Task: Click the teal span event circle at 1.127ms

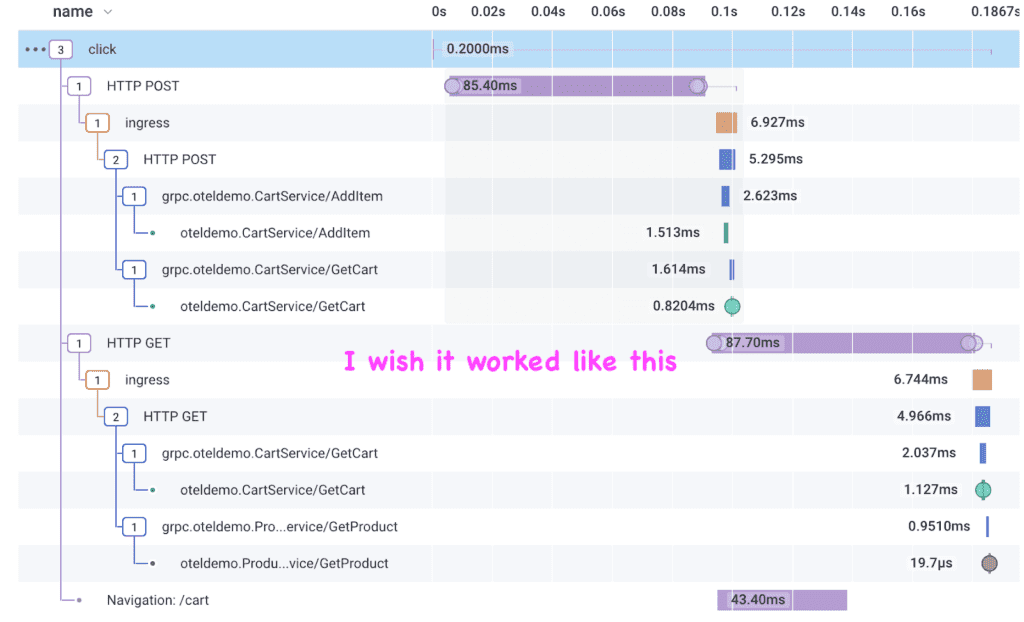Action: click(983, 489)
